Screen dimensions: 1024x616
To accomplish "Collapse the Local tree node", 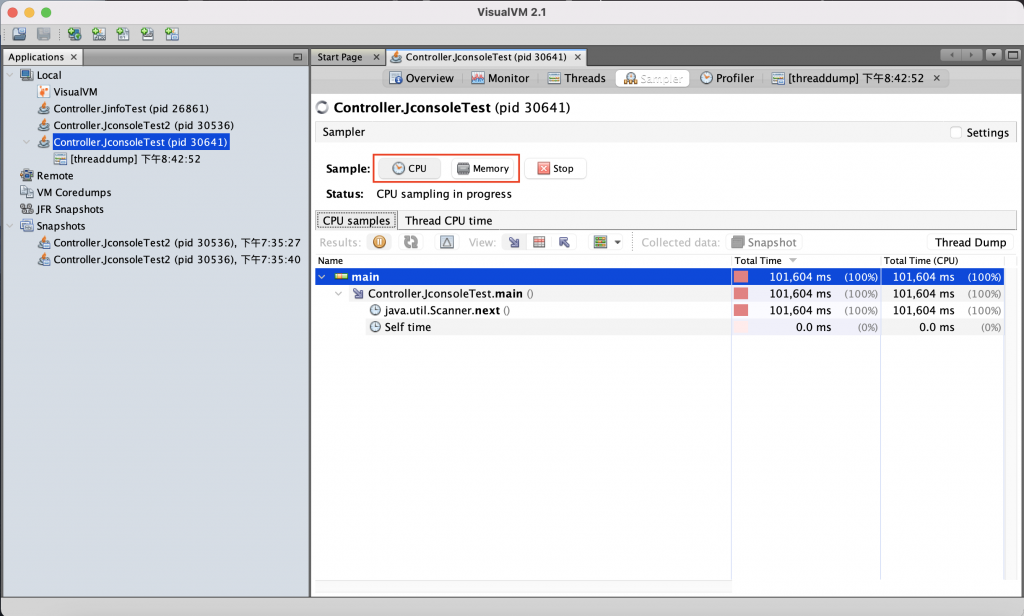I will pos(10,75).
